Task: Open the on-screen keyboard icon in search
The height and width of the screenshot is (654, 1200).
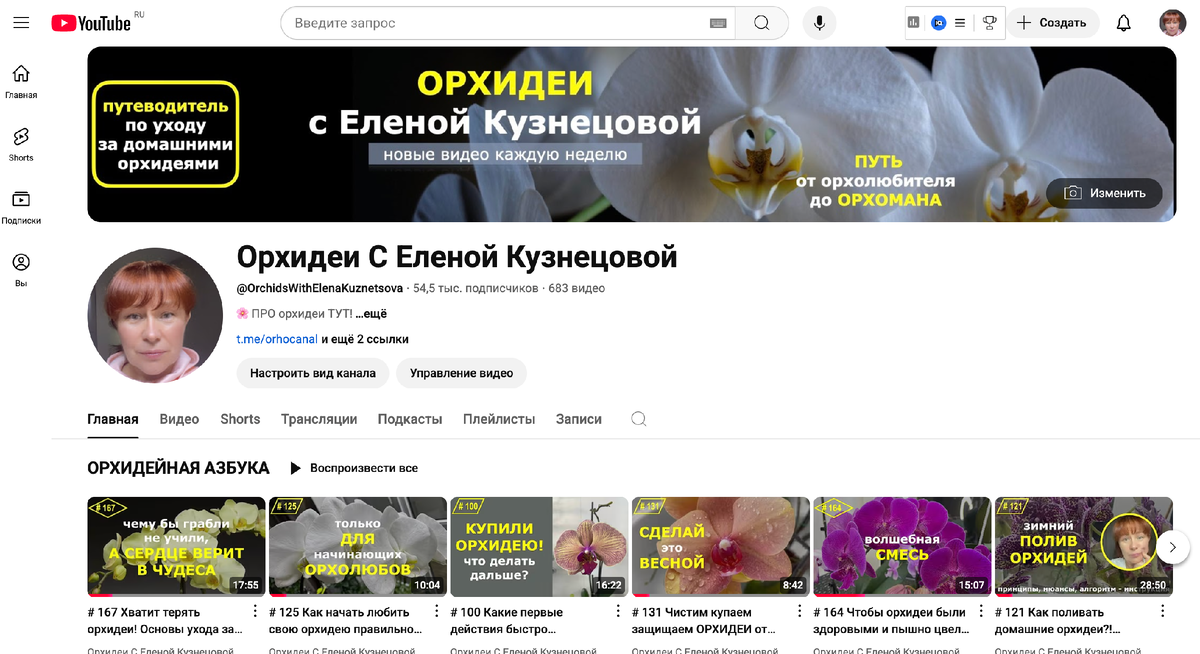Action: [x=717, y=22]
